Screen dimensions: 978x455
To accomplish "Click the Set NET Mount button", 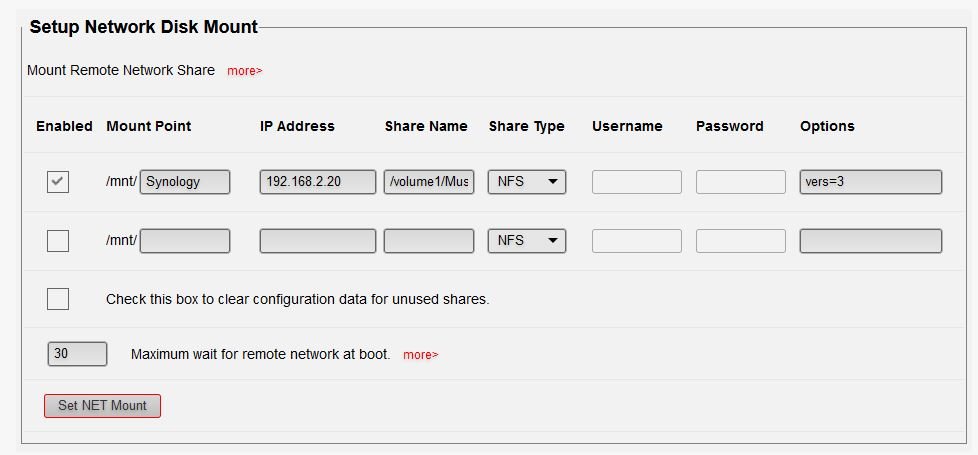I will 102,405.
